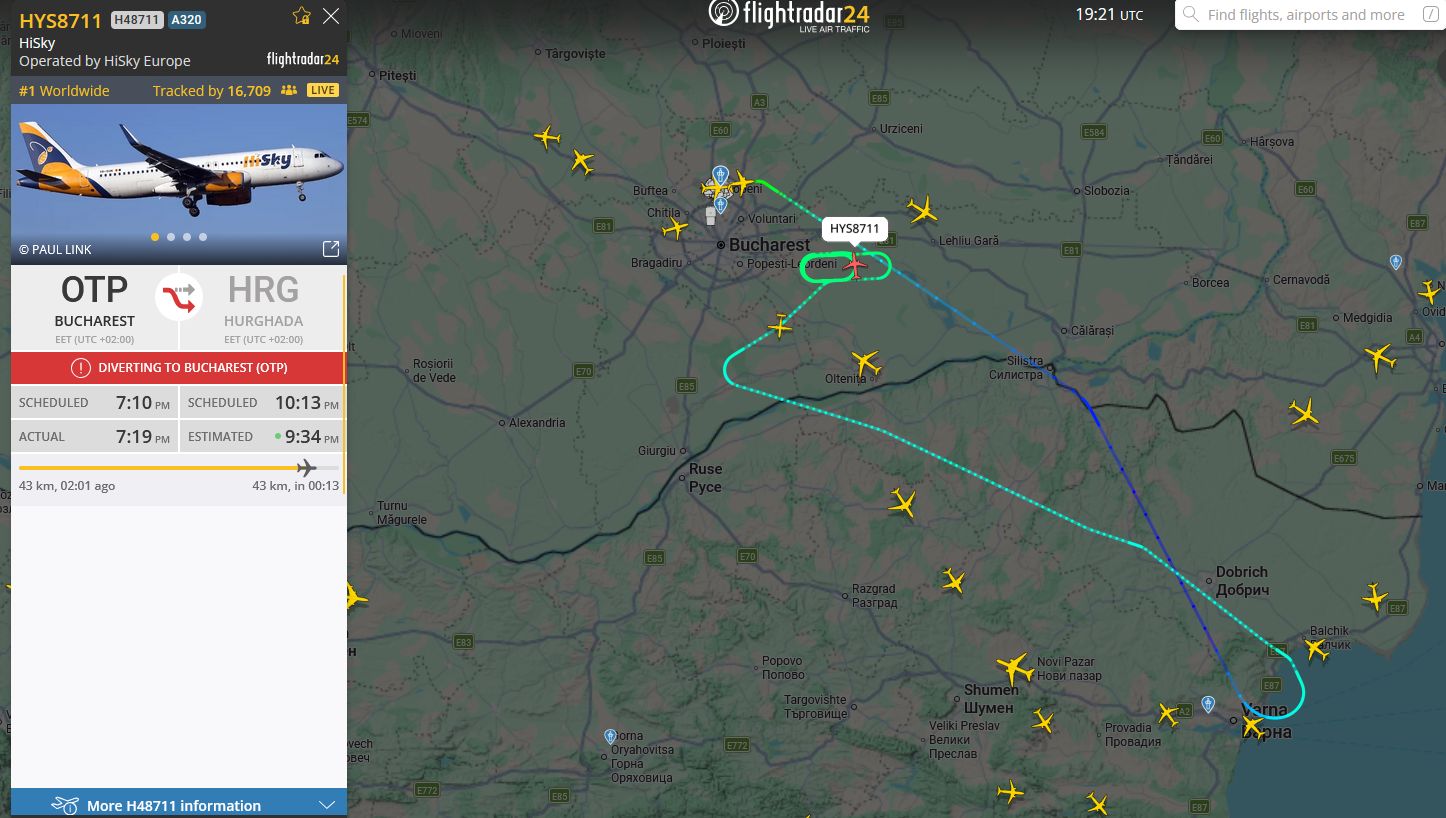This screenshot has width=1446, height=818.
Task: Show second aircraft photo via dot
Action: (x=170, y=237)
